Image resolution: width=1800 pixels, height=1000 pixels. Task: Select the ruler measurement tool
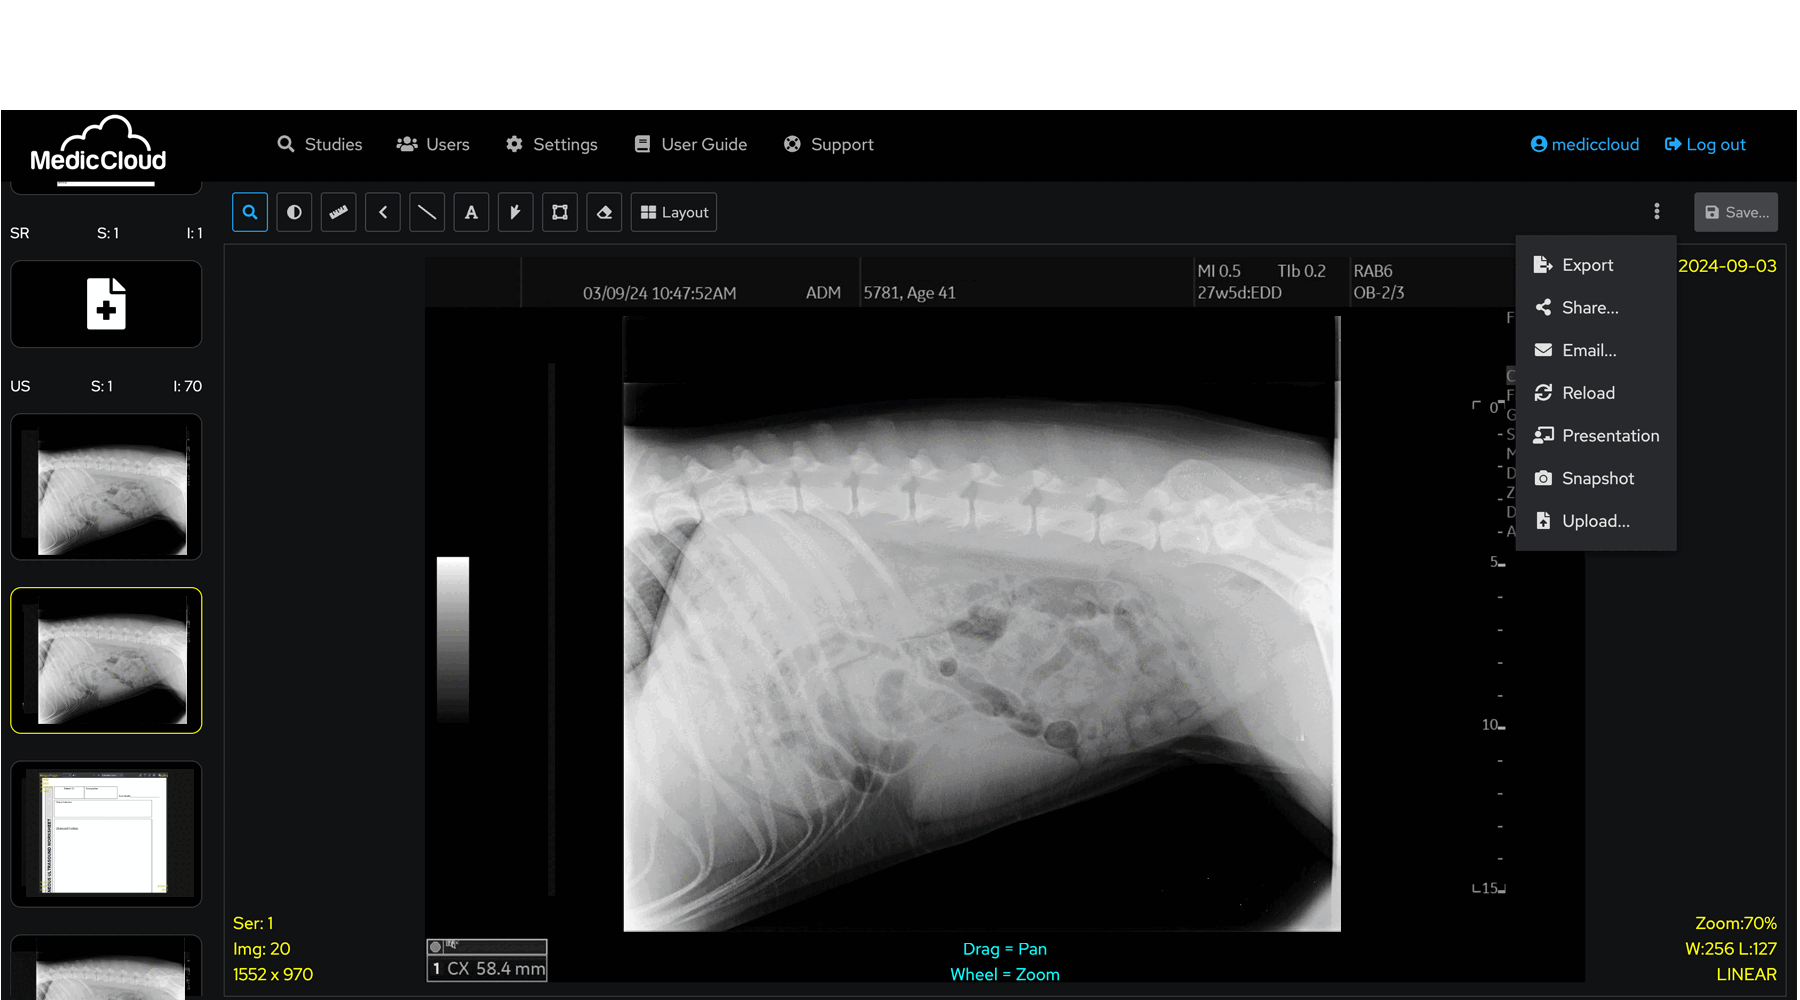339,212
